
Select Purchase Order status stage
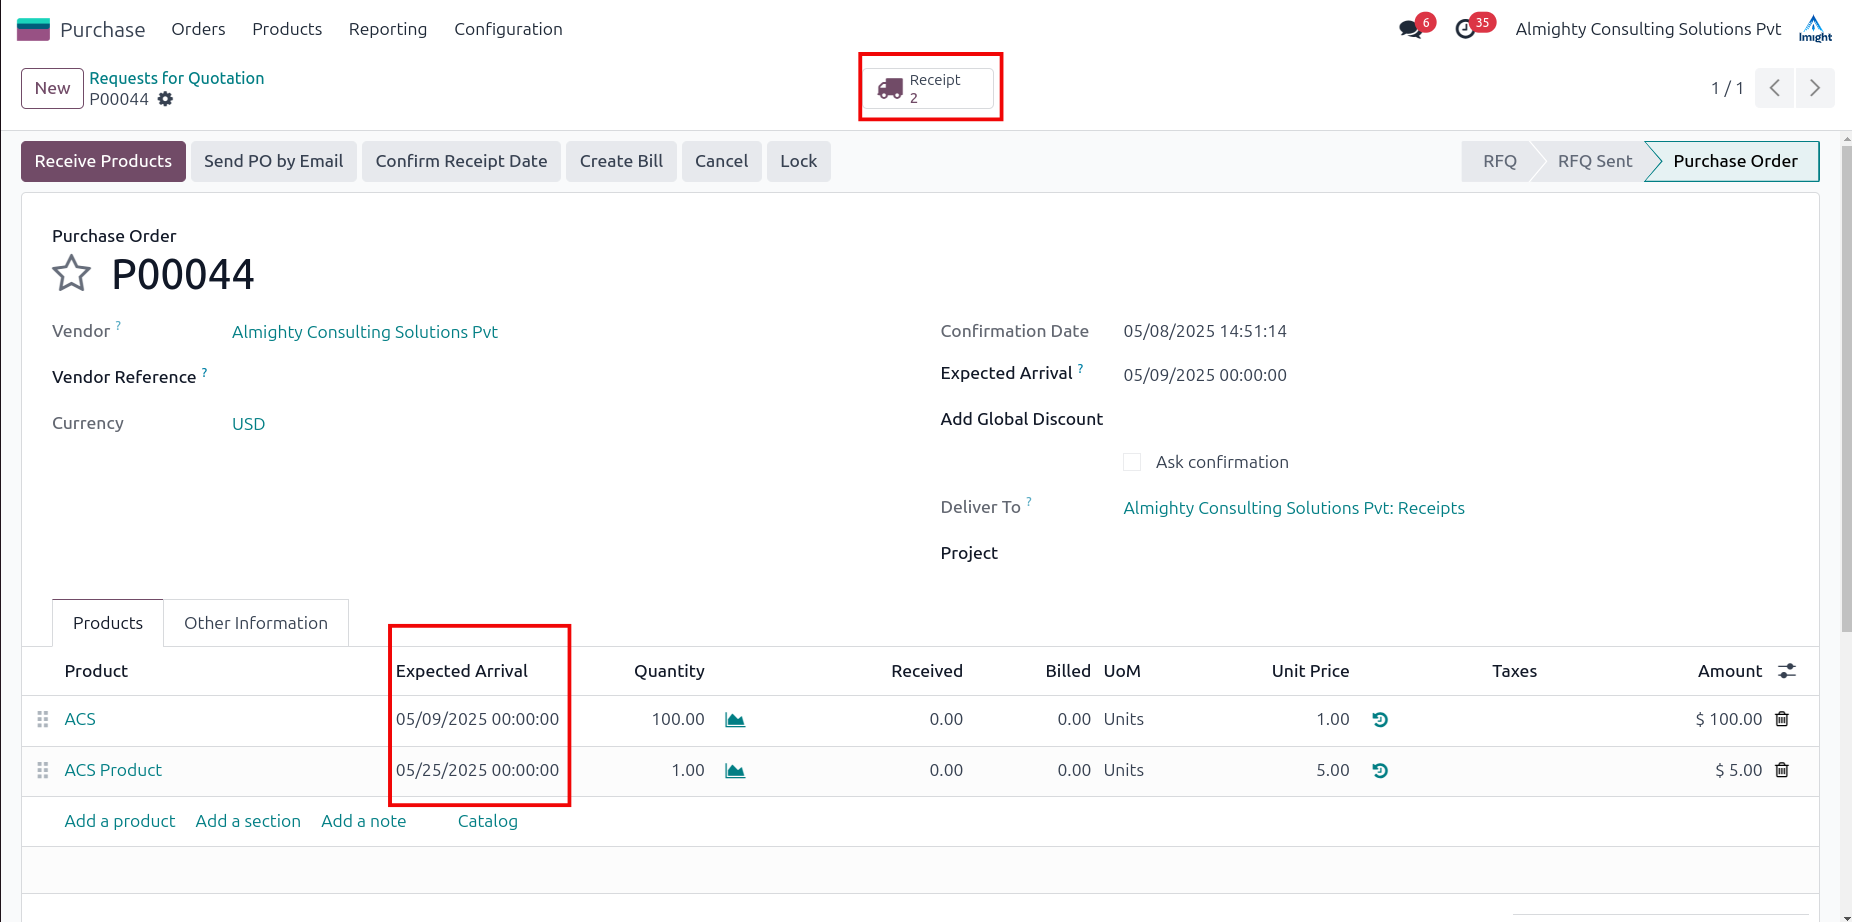point(1735,161)
